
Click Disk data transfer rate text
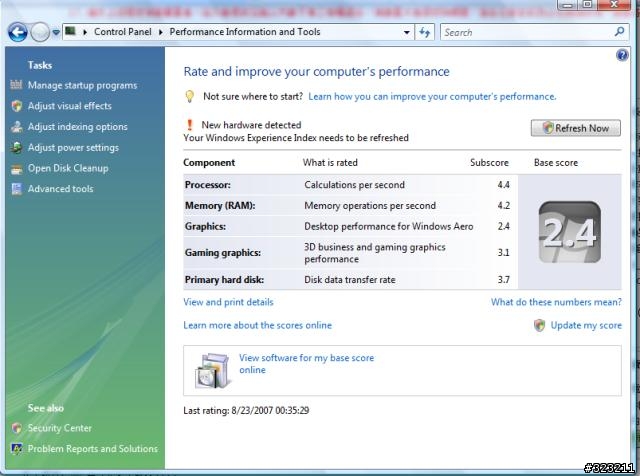click(350, 280)
